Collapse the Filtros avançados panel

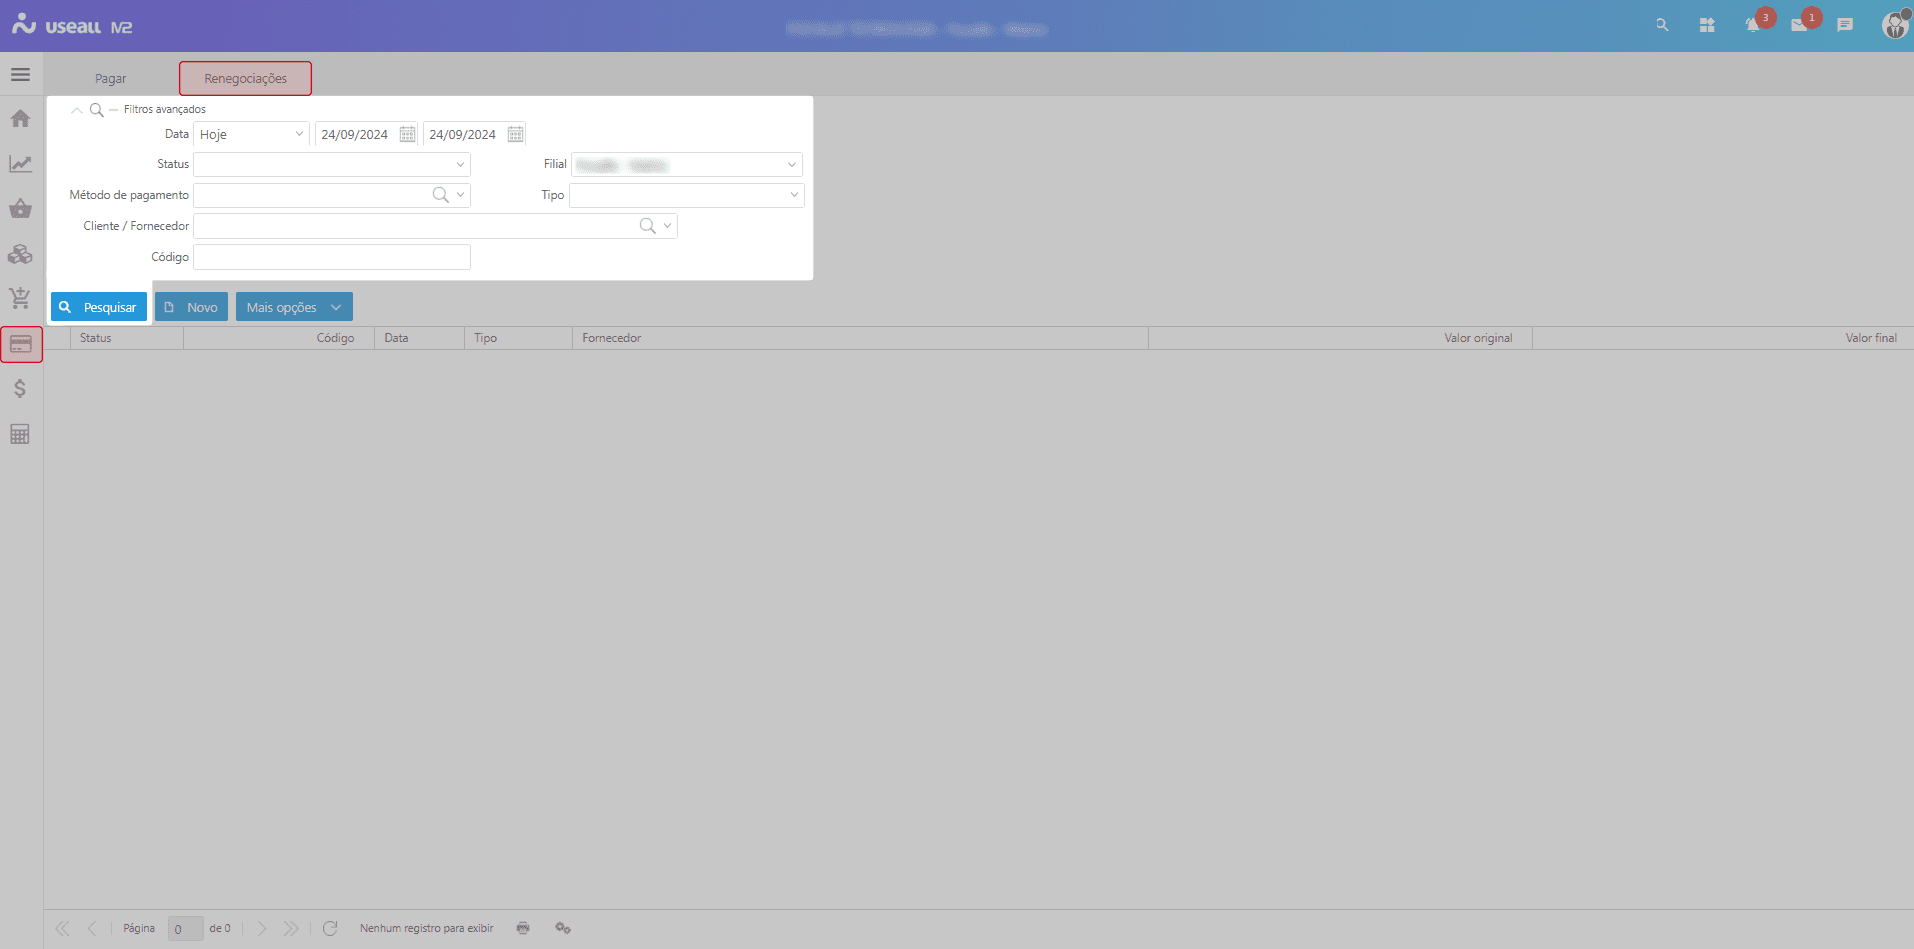click(77, 110)
